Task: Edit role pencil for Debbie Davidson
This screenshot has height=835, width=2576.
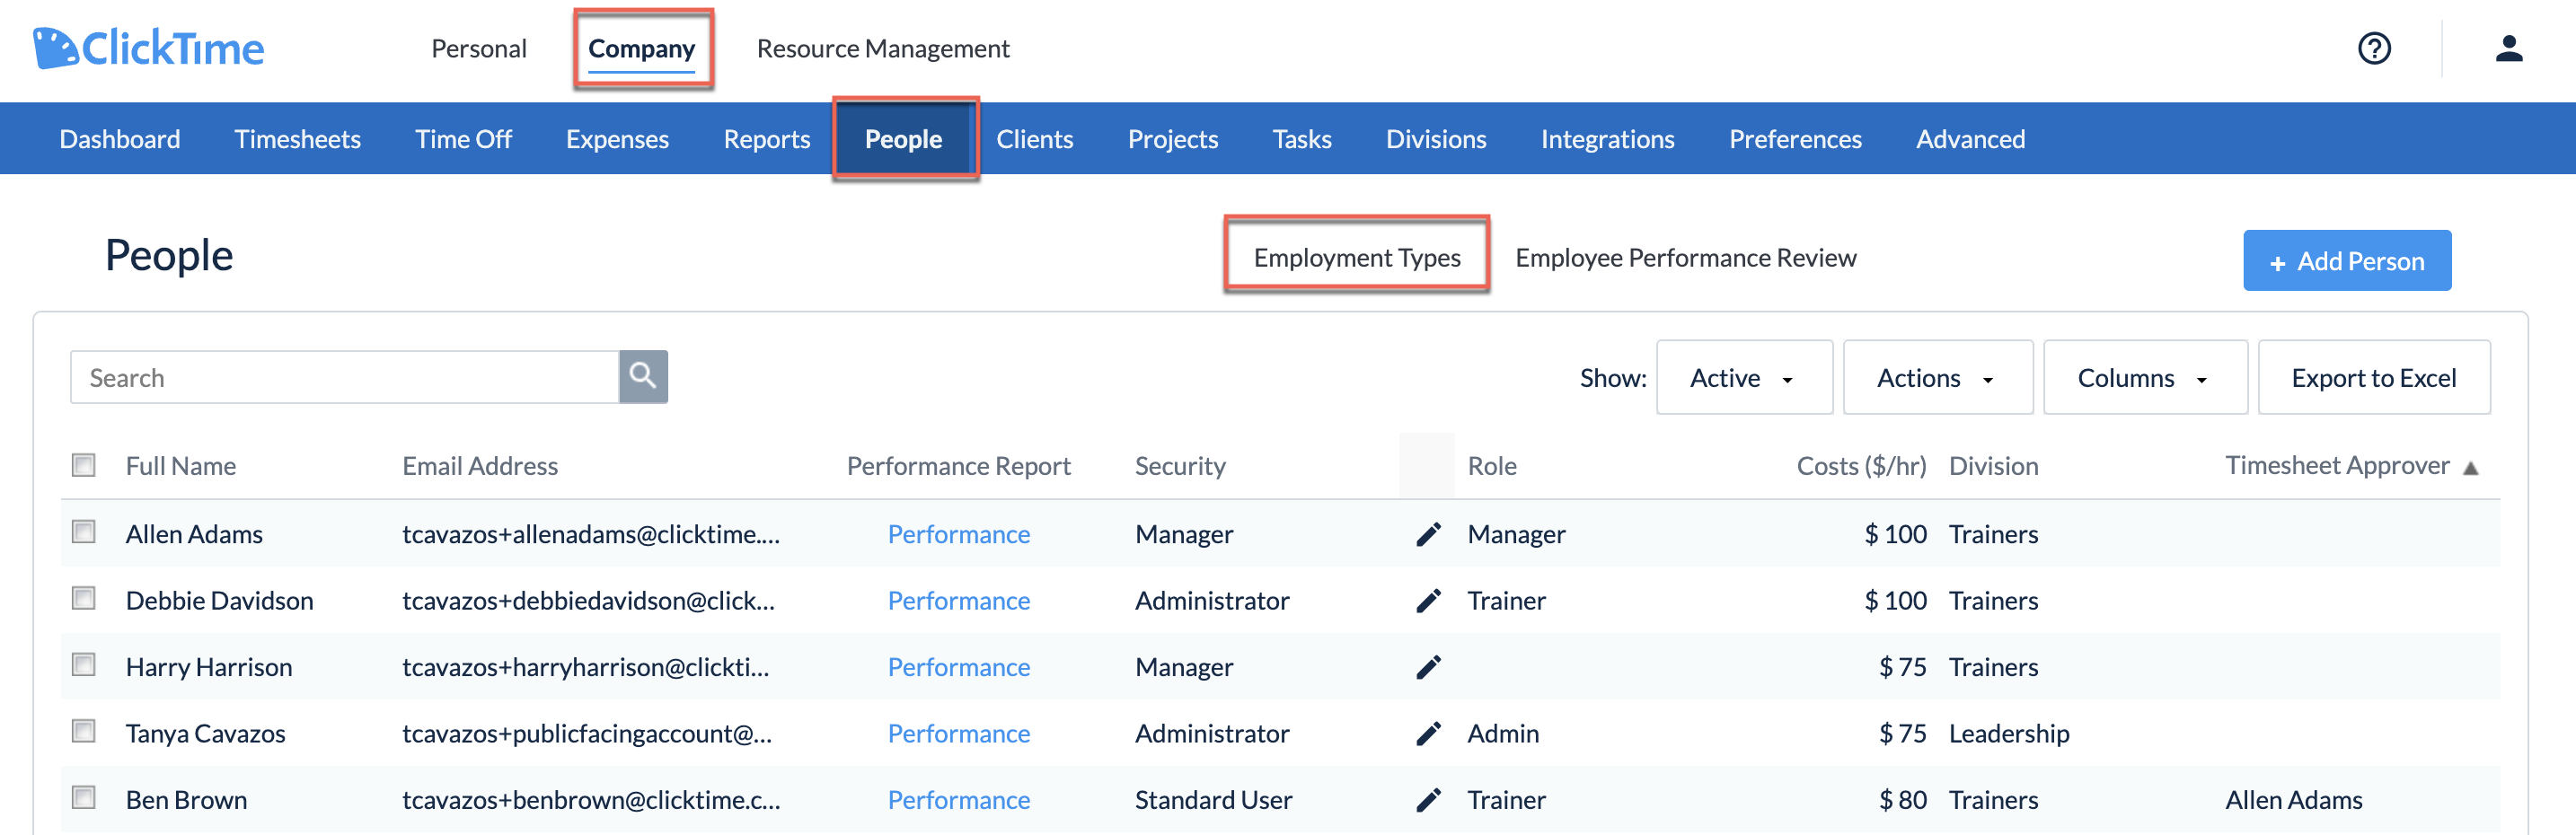Action: 1428,600
